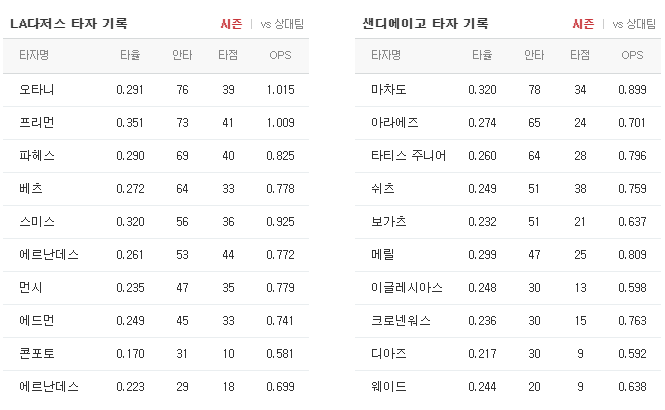Click batter 크로넨워스
Screen dimensions: 665x410
coord(401,321)
